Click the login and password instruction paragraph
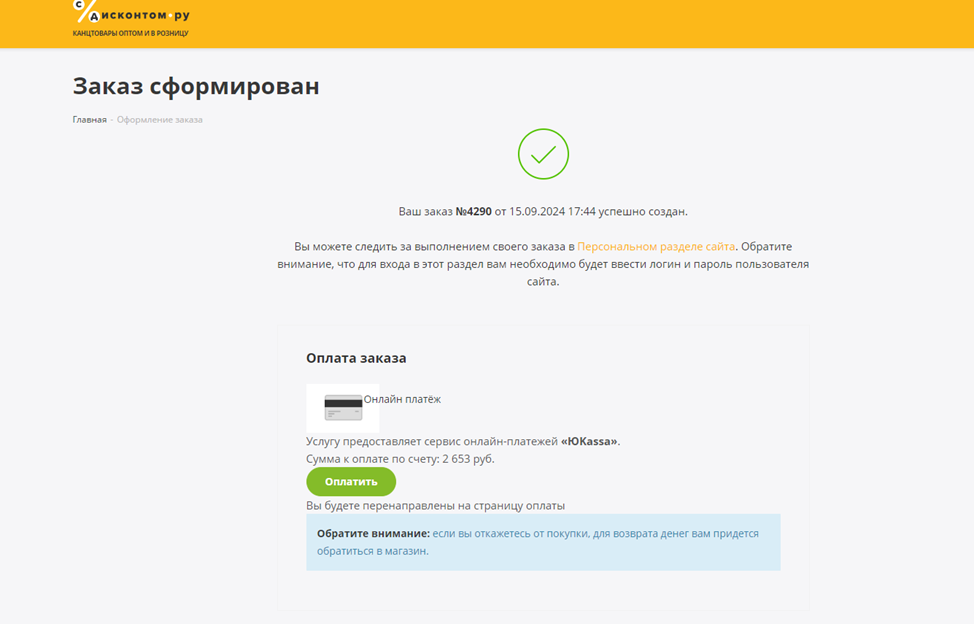Screen dimensions: 974x624 543,264
